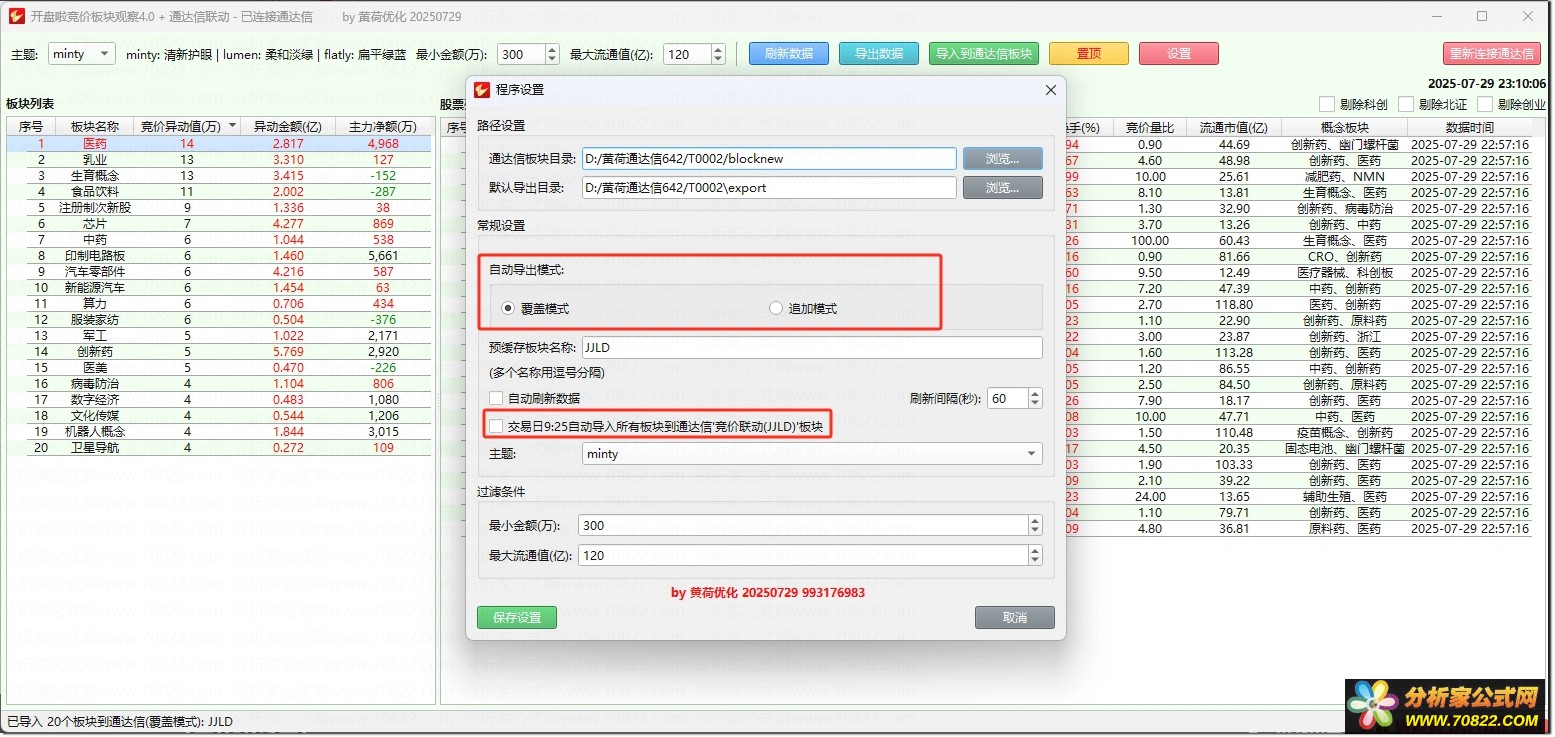This screenshot has height=737, width=1555.
Task: Open 设置 via the red button
Action: coord(1179,54)
